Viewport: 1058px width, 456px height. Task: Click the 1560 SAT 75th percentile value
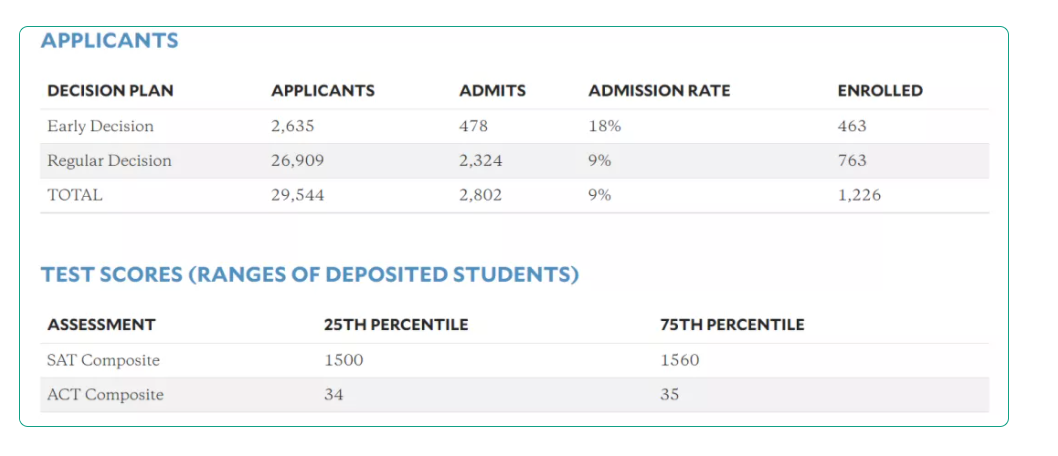coord(679,360)
